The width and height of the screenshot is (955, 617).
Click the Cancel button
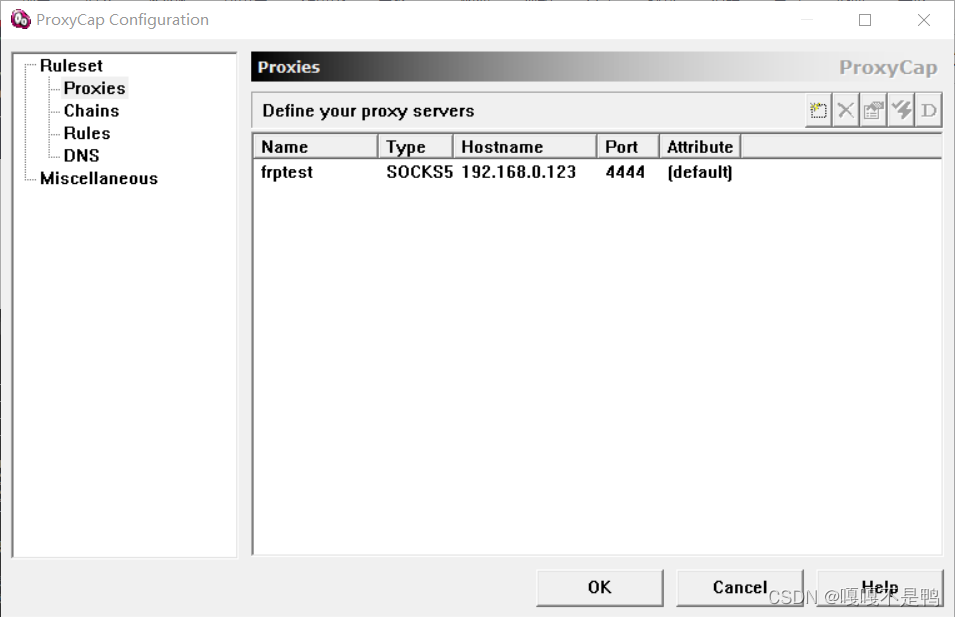tap(740, 588)
